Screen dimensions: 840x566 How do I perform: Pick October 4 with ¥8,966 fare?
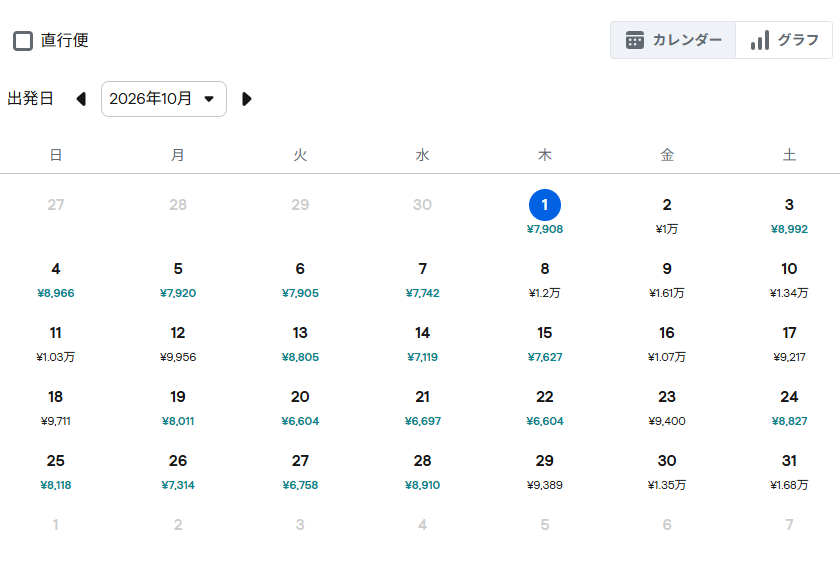pyautogui.click(x=56, y=280)
